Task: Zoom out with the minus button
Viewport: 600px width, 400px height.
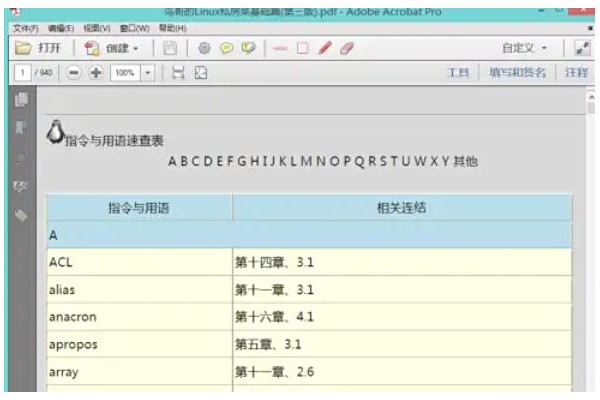Action: (x=73, y=72)
